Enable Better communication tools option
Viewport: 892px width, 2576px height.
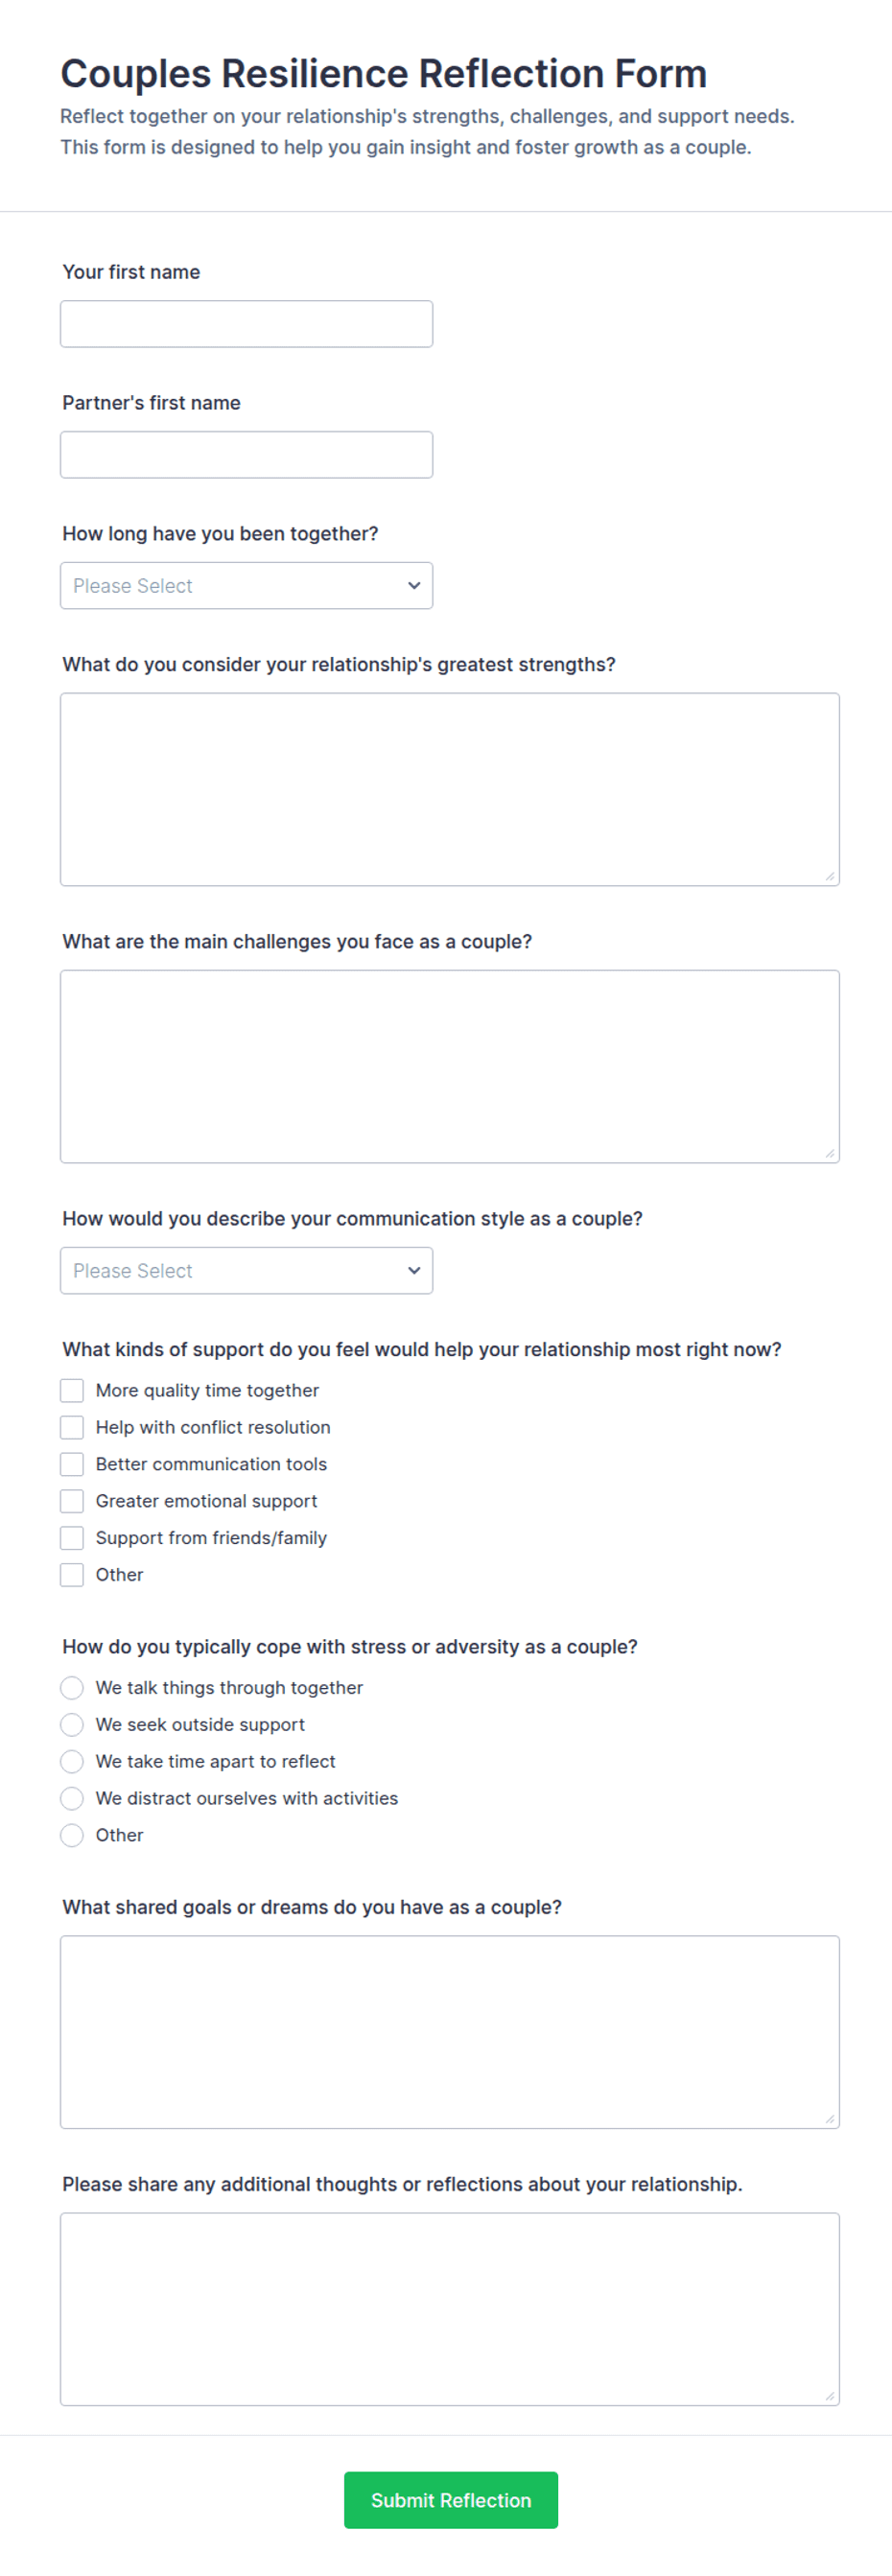[72, 1465]
